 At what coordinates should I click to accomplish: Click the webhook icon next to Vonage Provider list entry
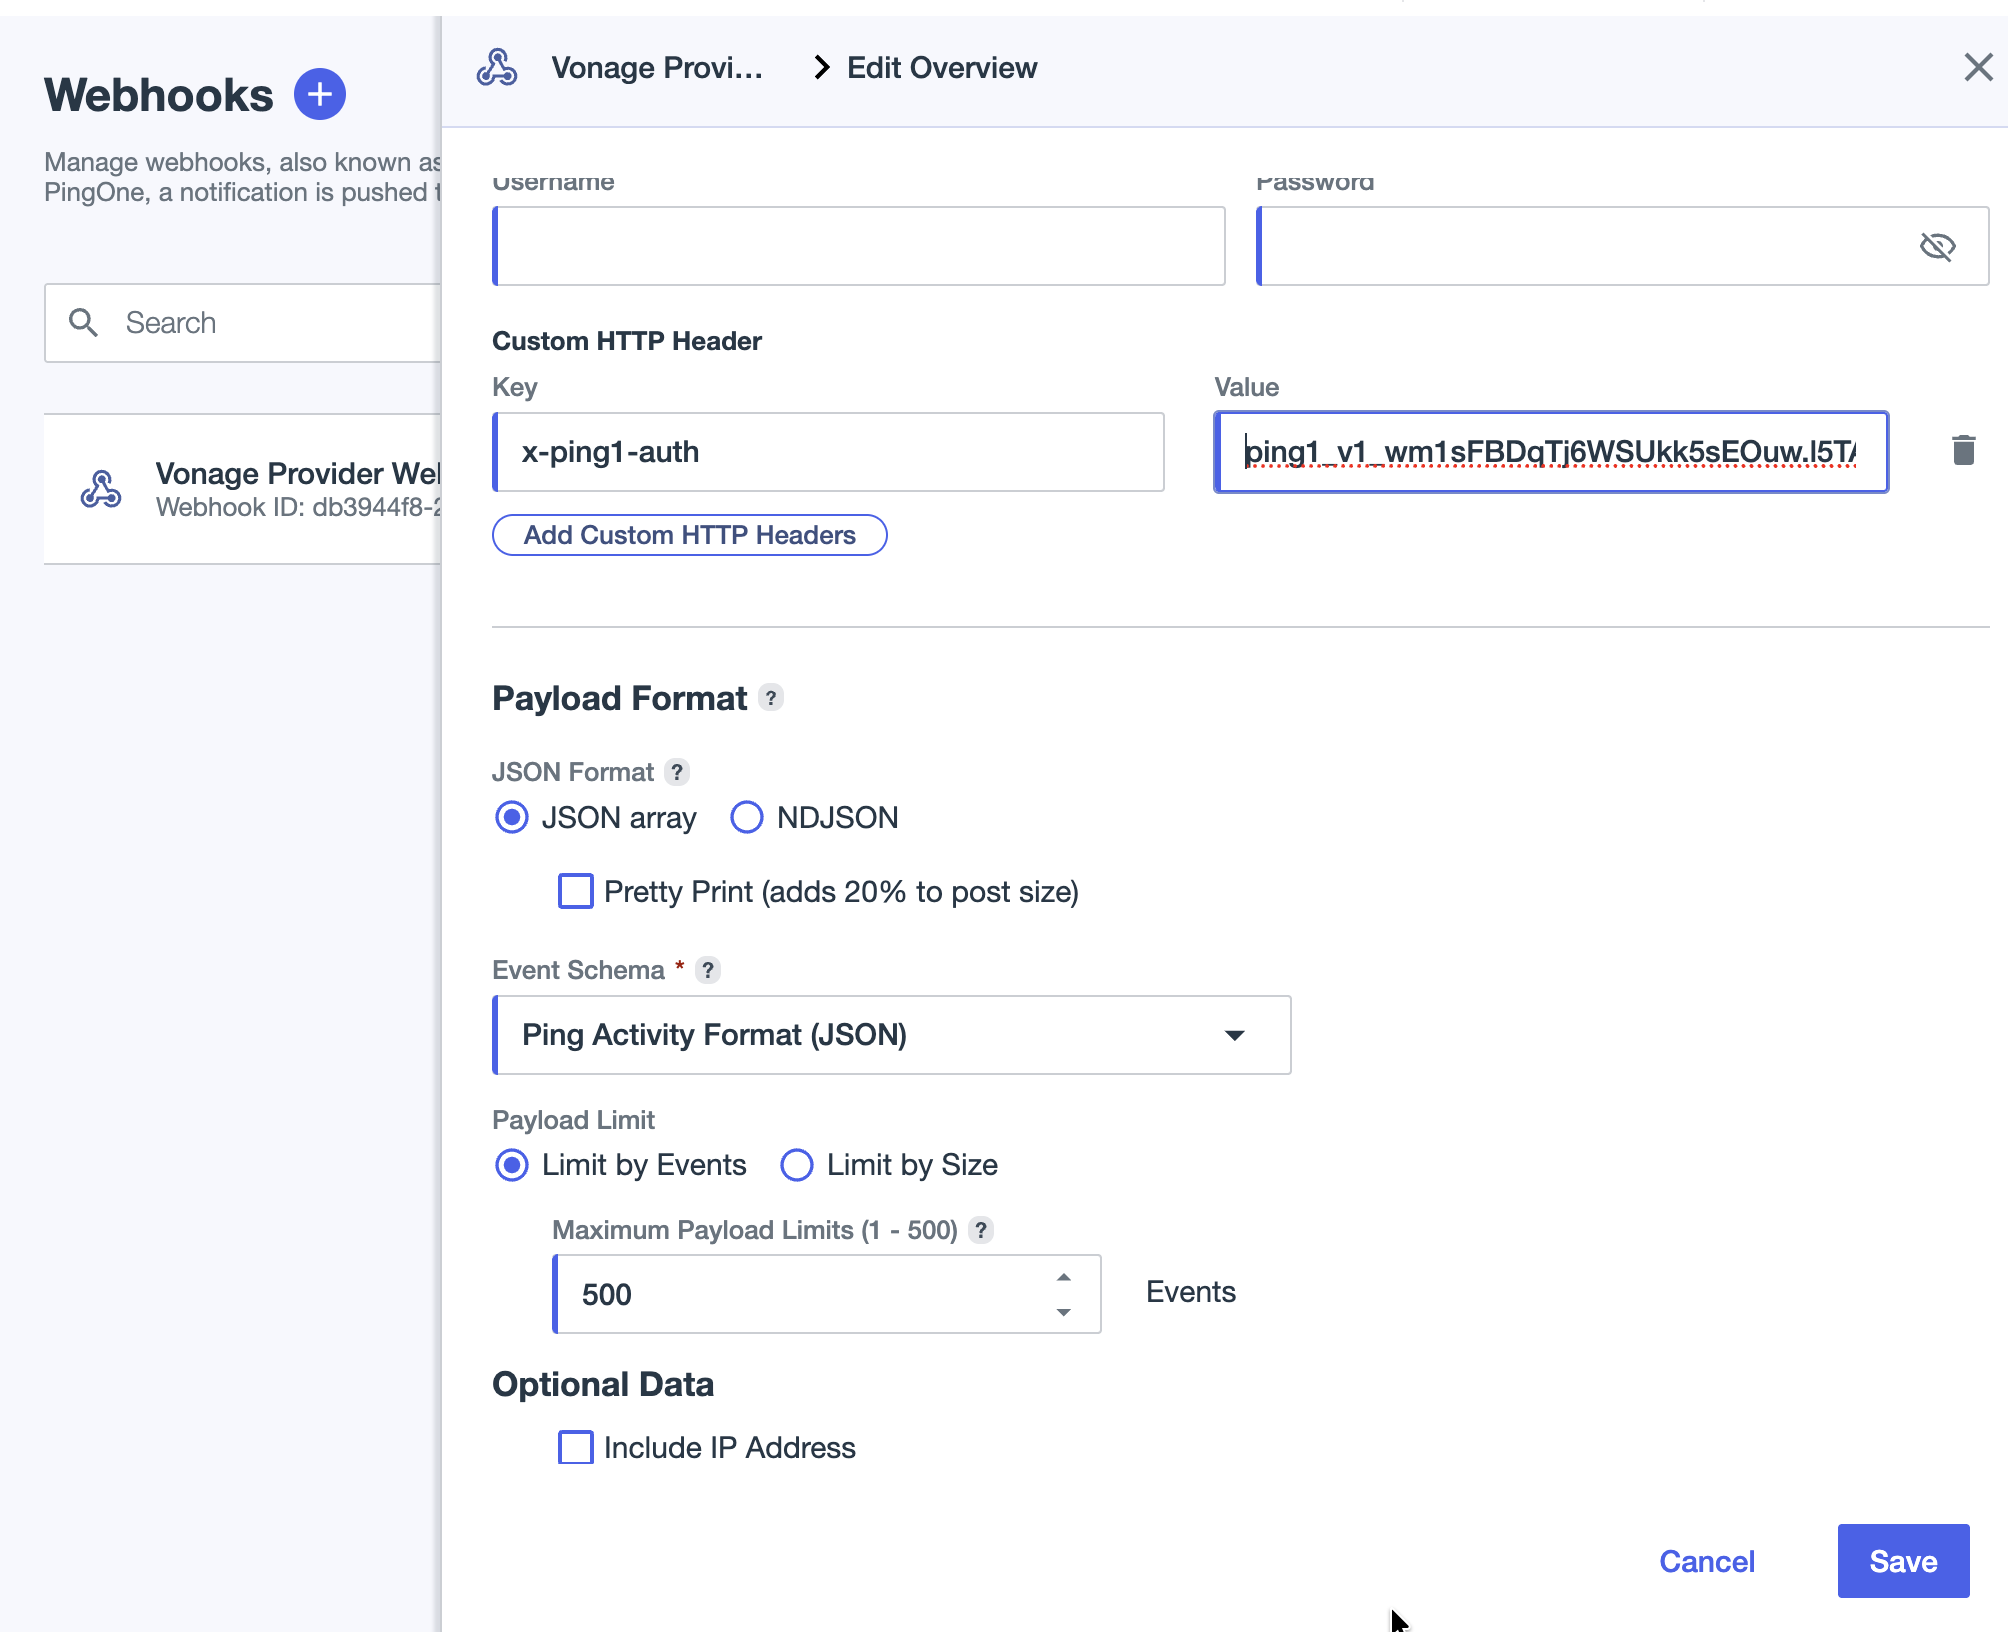[101, 489]
